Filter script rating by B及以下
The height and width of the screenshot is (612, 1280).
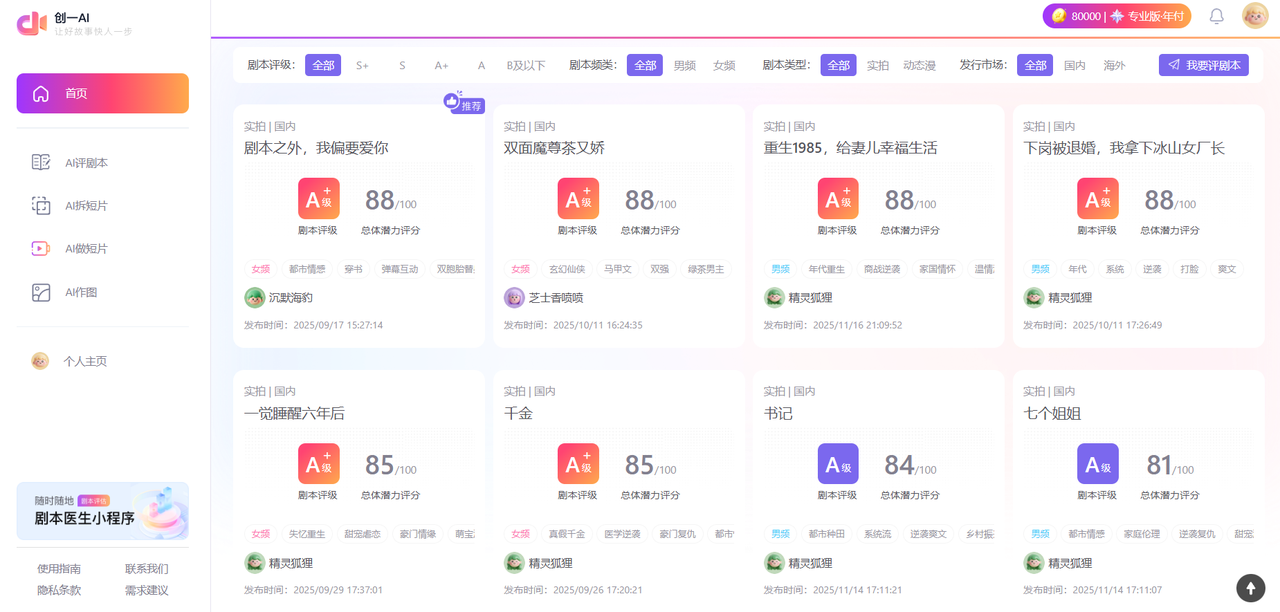point(526,65)
